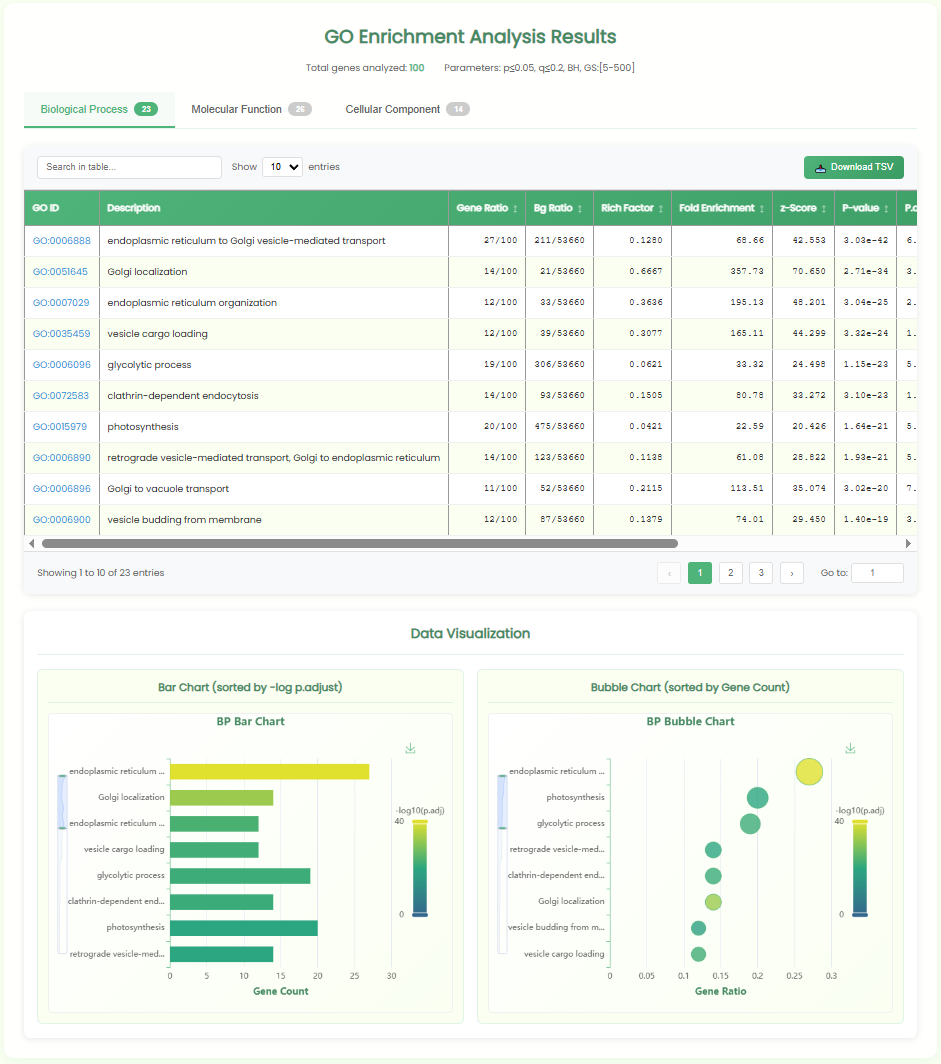Screen dimensions: 941x1064
Task: Click the z-Score sort icon
Action: pos(824,209)
